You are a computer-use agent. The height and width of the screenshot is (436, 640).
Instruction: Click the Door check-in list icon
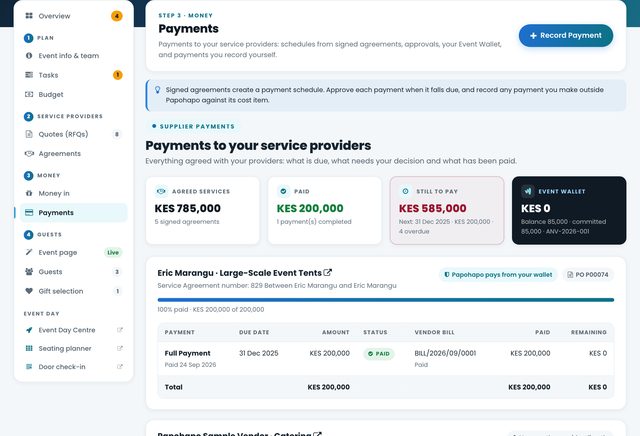pyautogui.click(x=29, y=367)
